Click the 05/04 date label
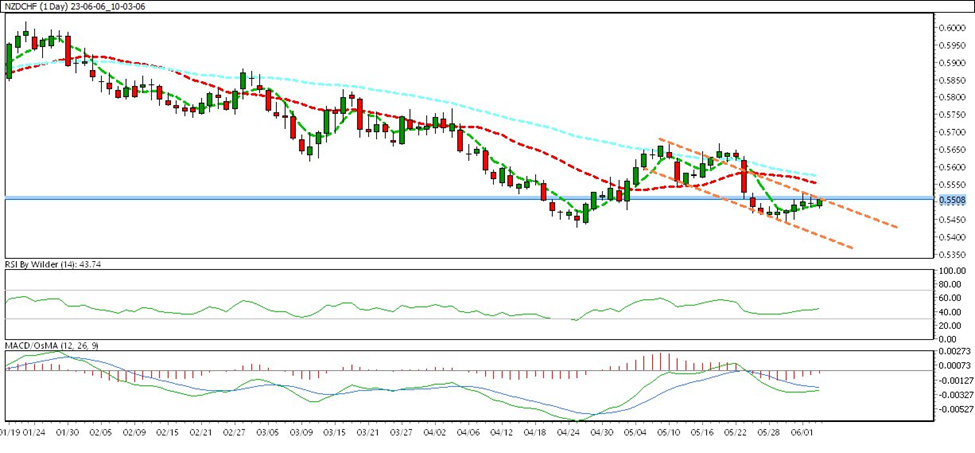Viewport: 975px width, 453px height. click(635, 430)
